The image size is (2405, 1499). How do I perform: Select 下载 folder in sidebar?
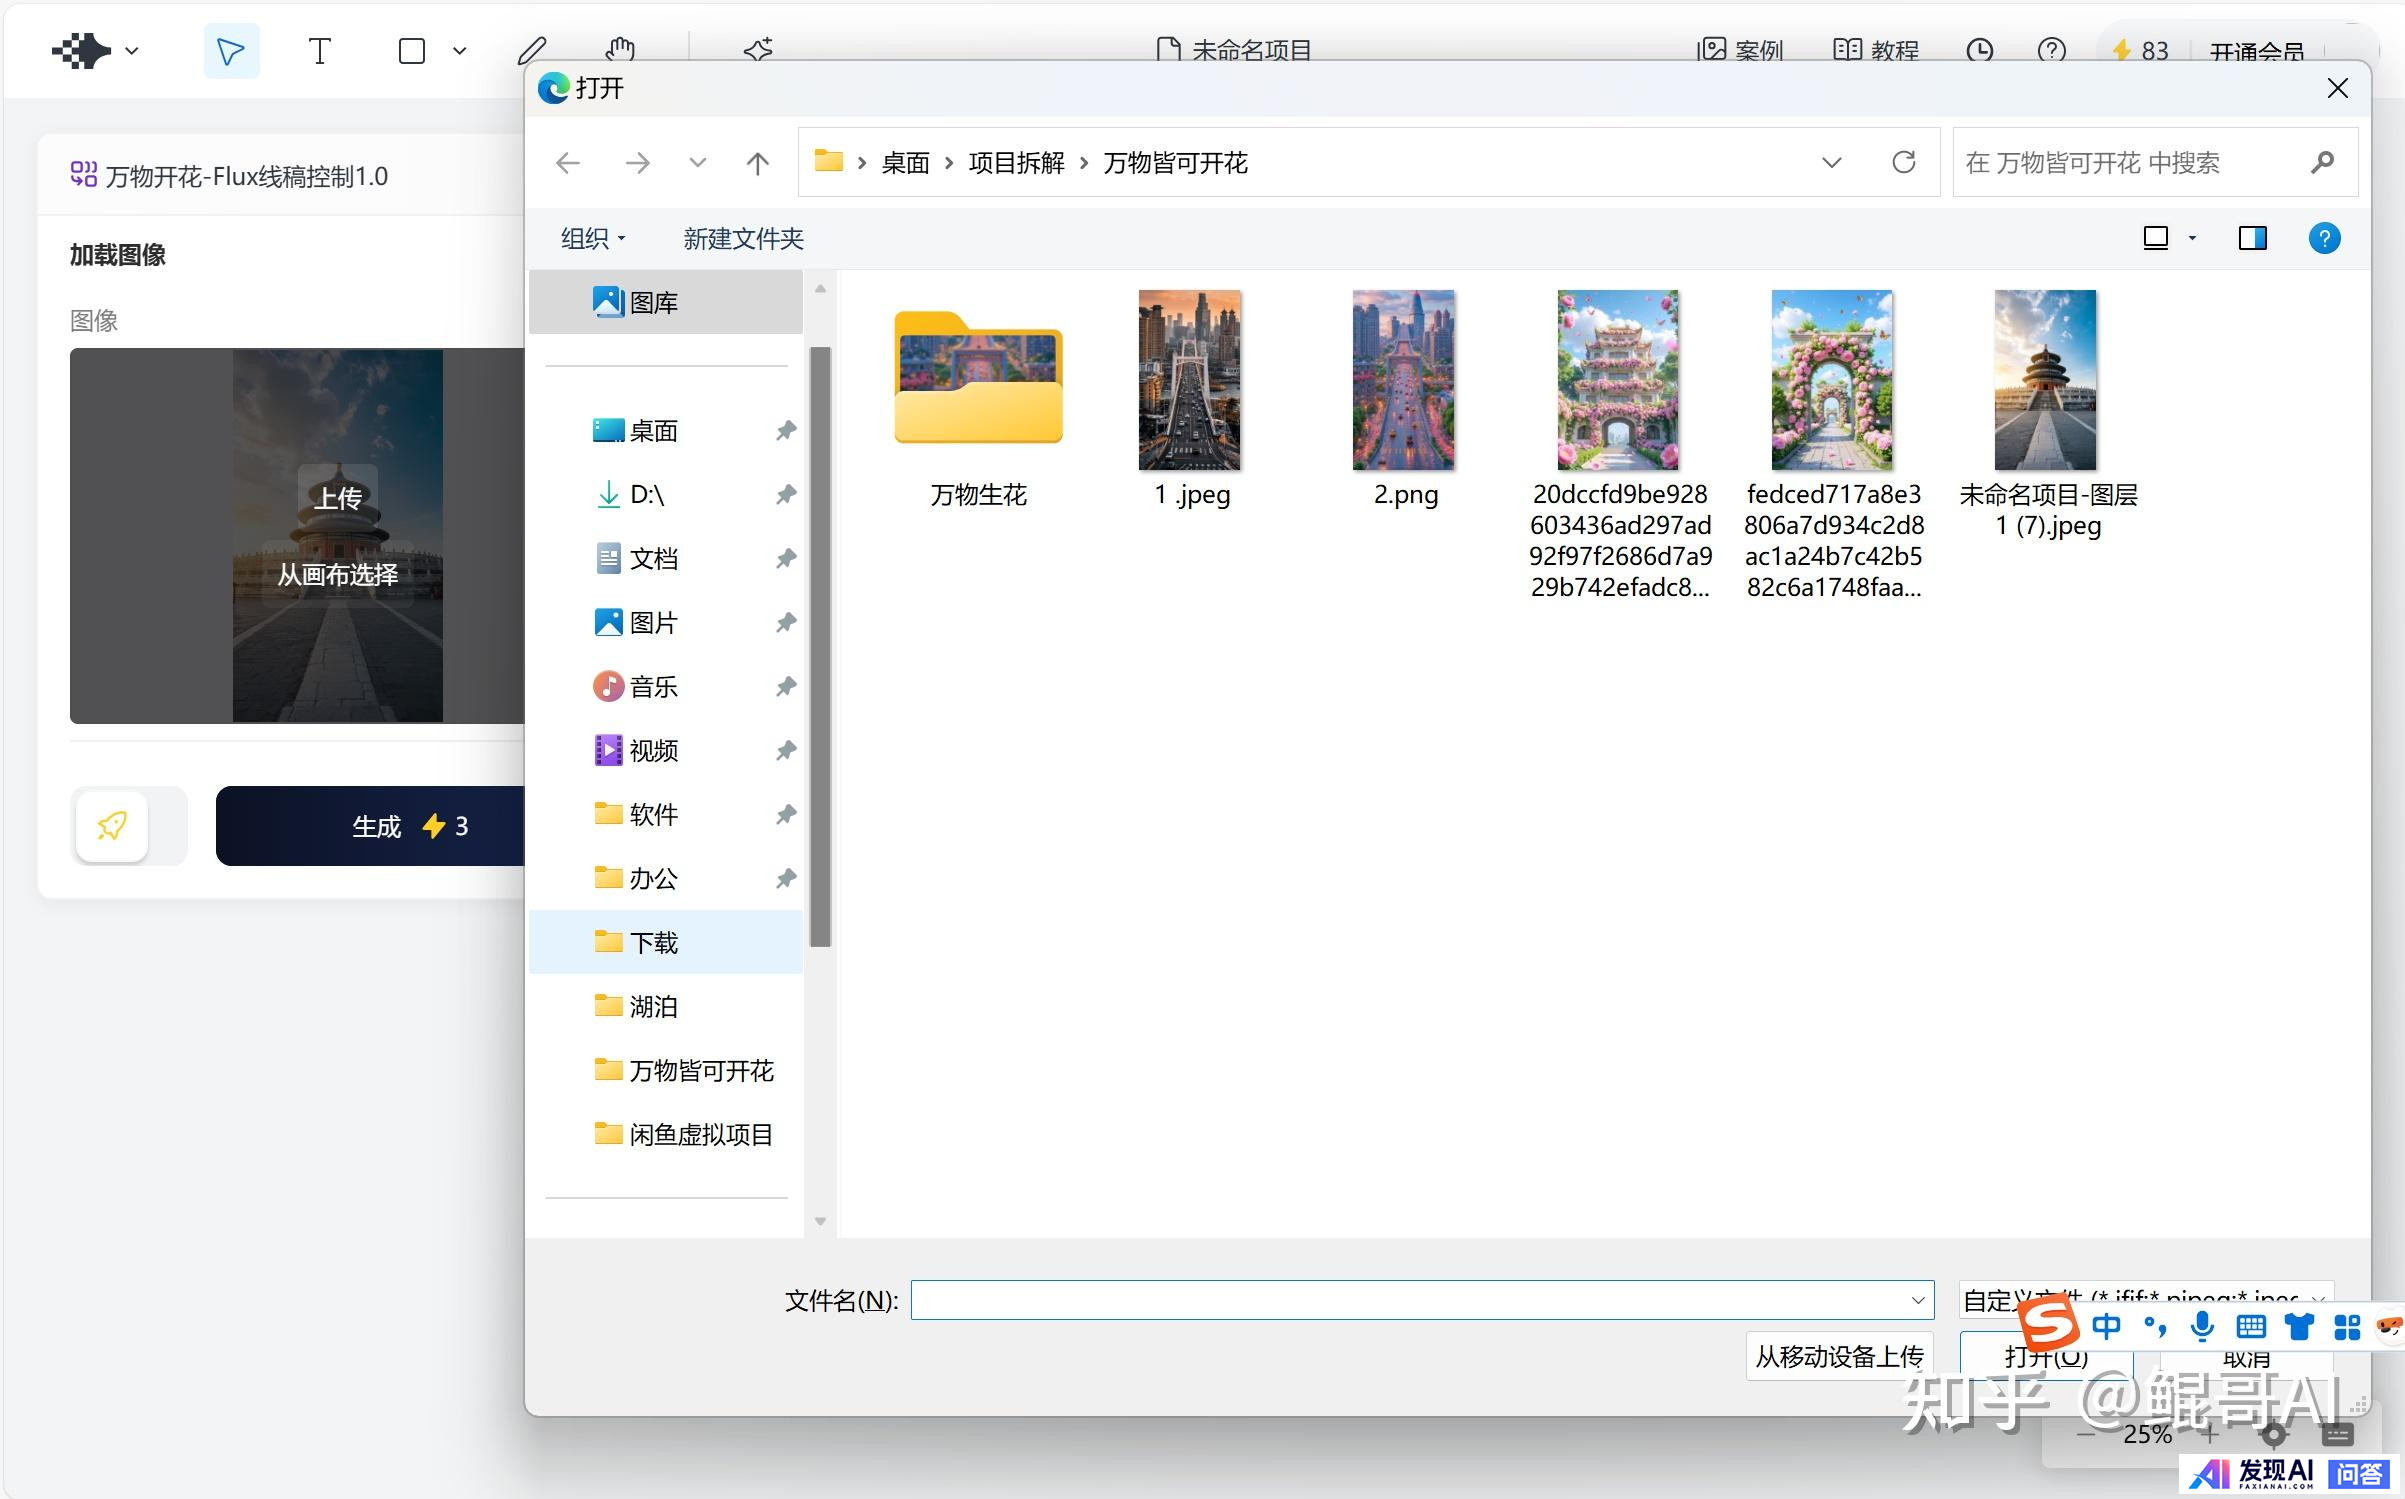653,942
